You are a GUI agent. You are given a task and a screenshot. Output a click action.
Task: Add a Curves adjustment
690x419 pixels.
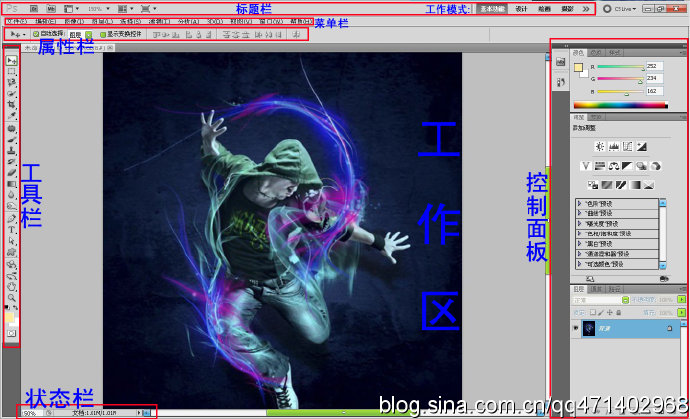click(628, 147)
